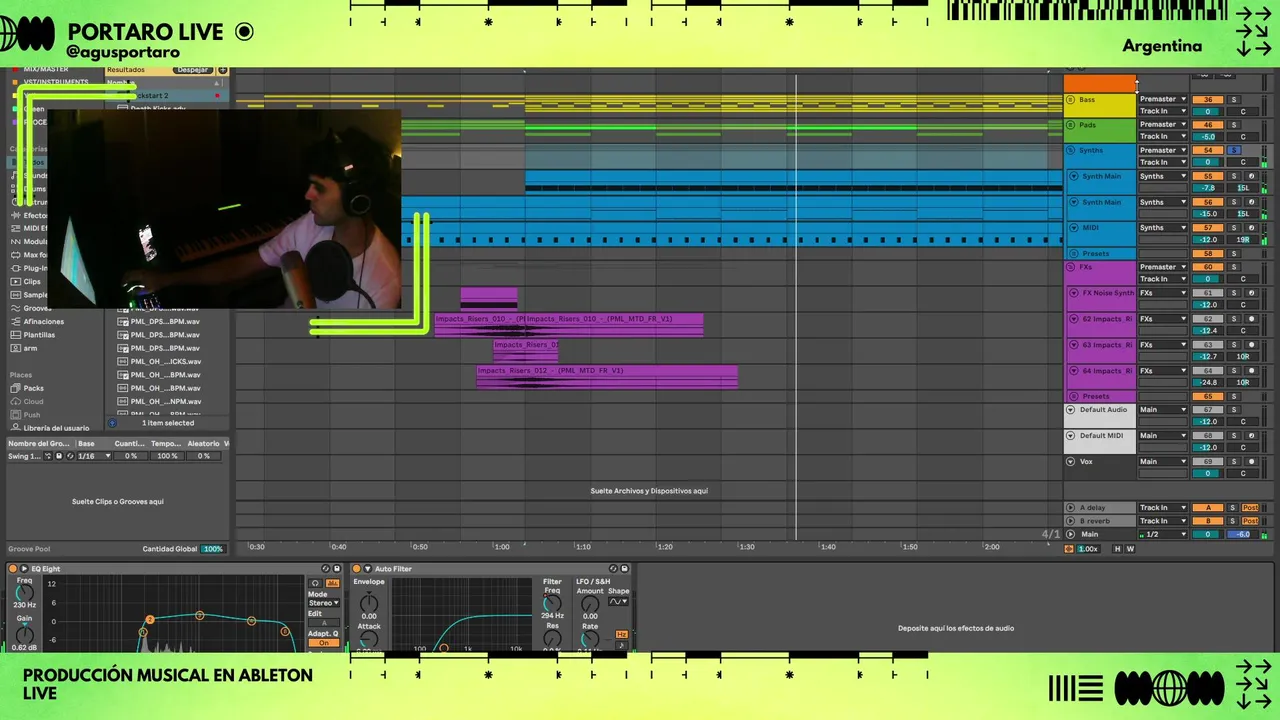The image size is (1280, 720).
Task: Click the Hz button in Auto Filter LFO
Action: coord(621,634)
